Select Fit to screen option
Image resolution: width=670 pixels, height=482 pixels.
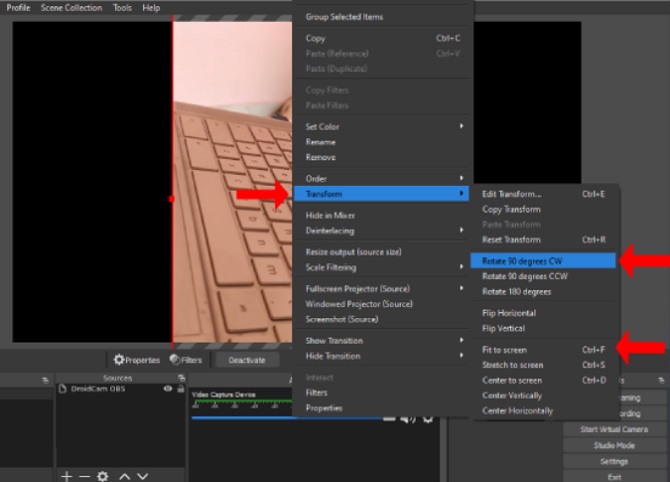(x=543, y=350)
